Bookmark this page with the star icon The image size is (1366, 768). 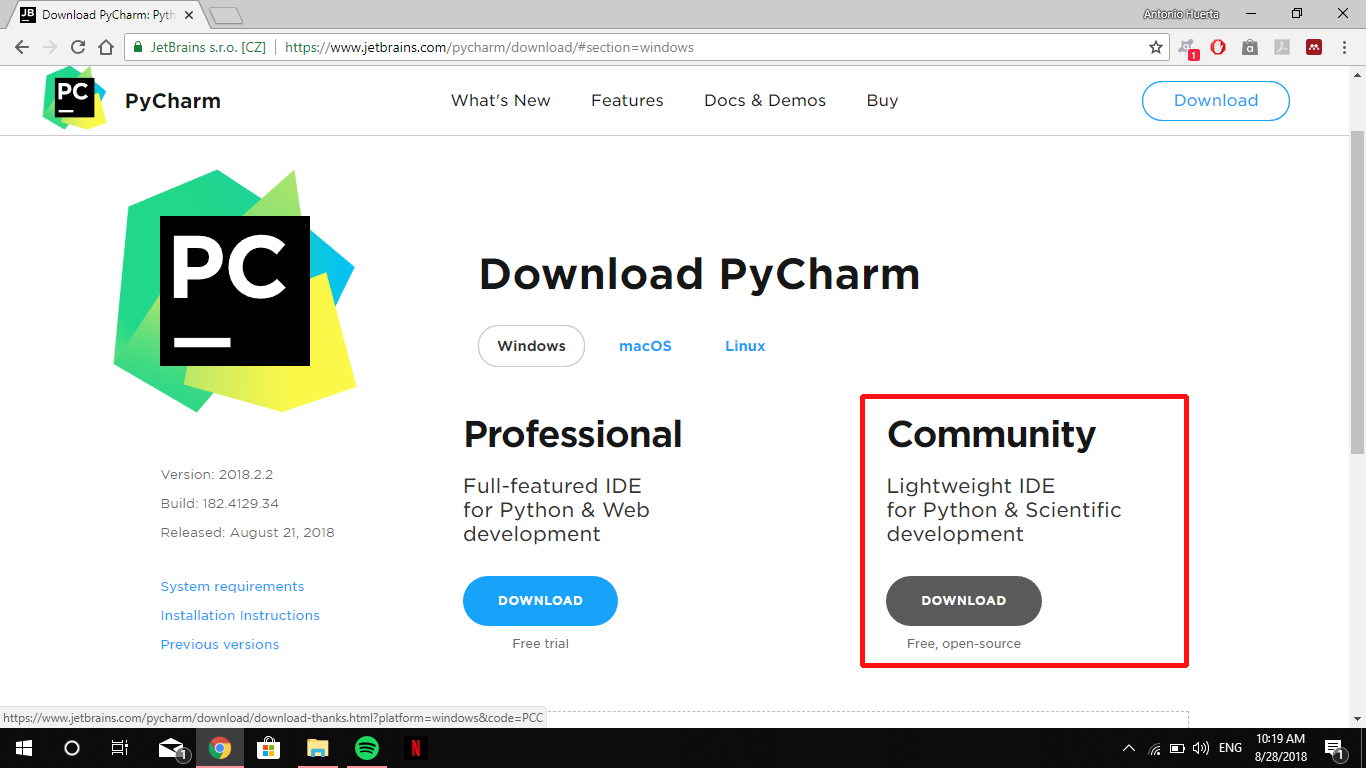coord(1157,47)
